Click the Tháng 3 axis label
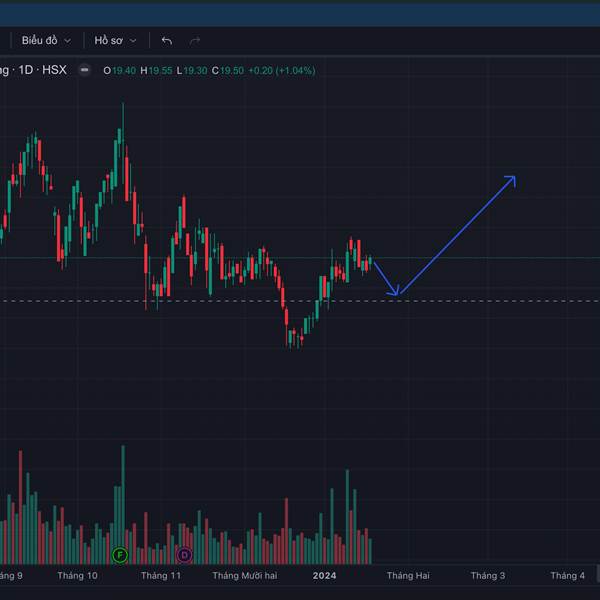The image size is (600, 600). 488,576
